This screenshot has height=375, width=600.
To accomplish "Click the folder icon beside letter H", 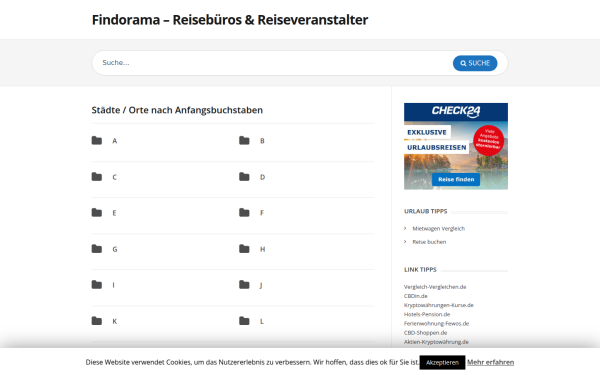I will 244,249.
